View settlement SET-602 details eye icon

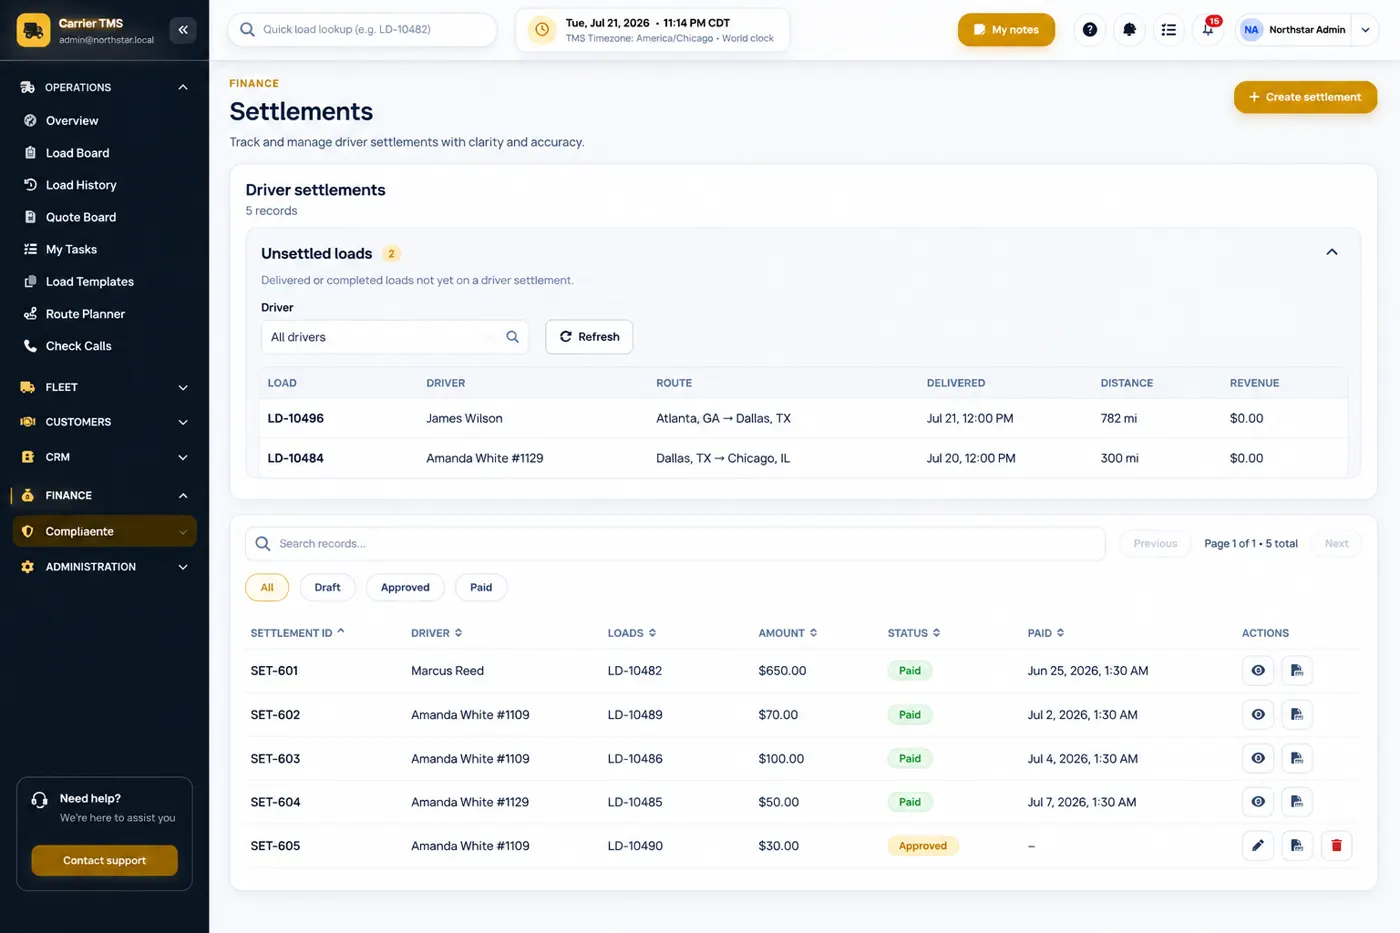pyautogui.click(x=1258, y=715)
